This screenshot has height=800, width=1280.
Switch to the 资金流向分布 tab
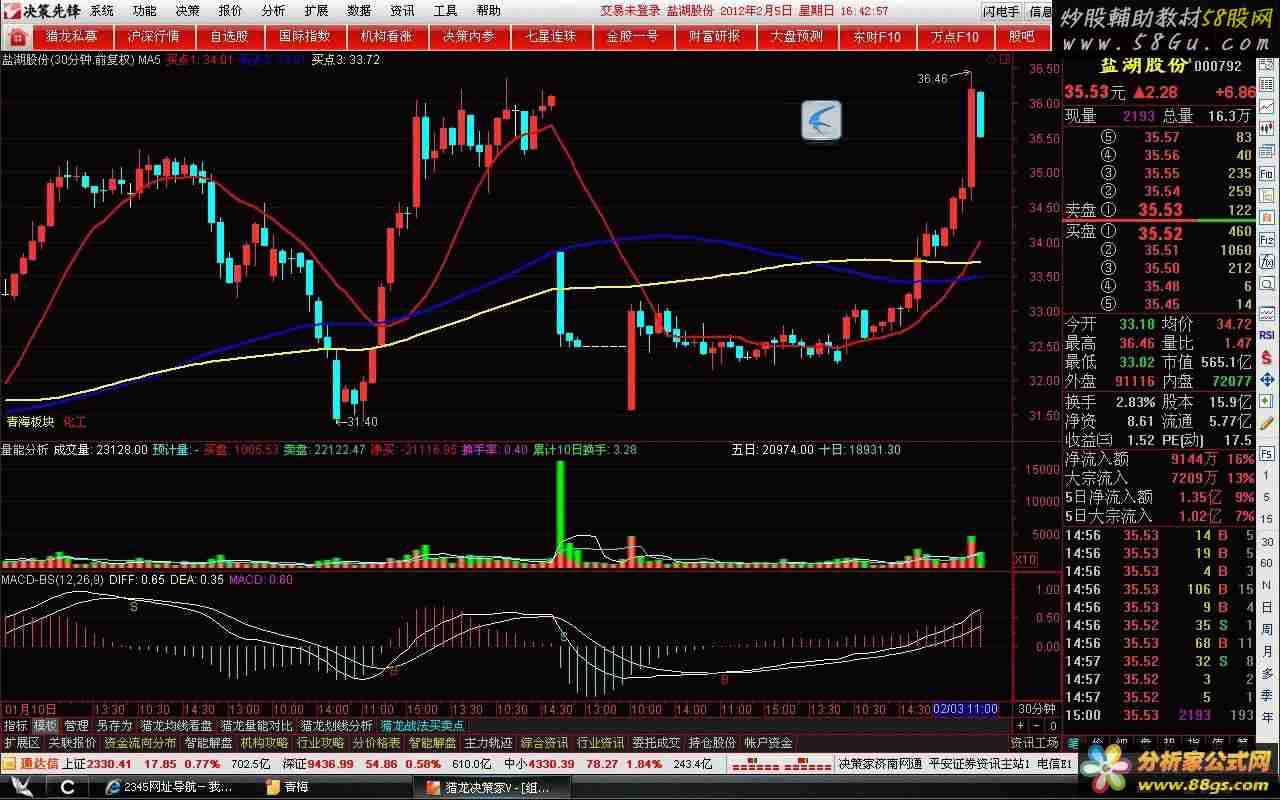click(140, 742)
